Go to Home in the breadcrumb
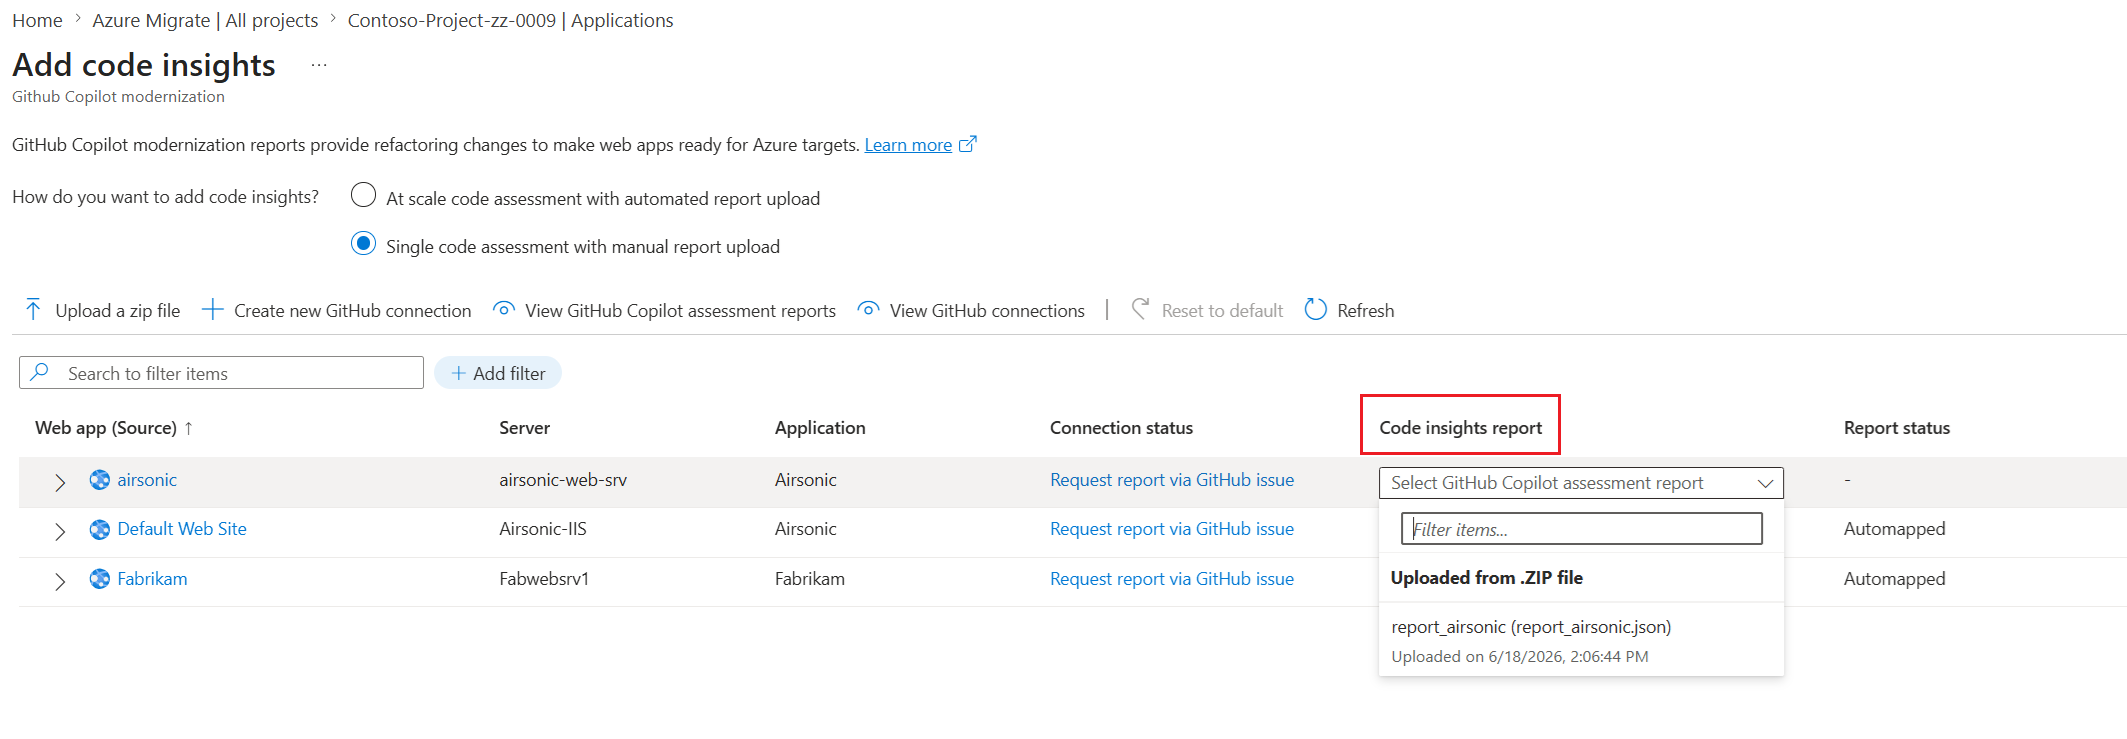 [x=37, y=20]
